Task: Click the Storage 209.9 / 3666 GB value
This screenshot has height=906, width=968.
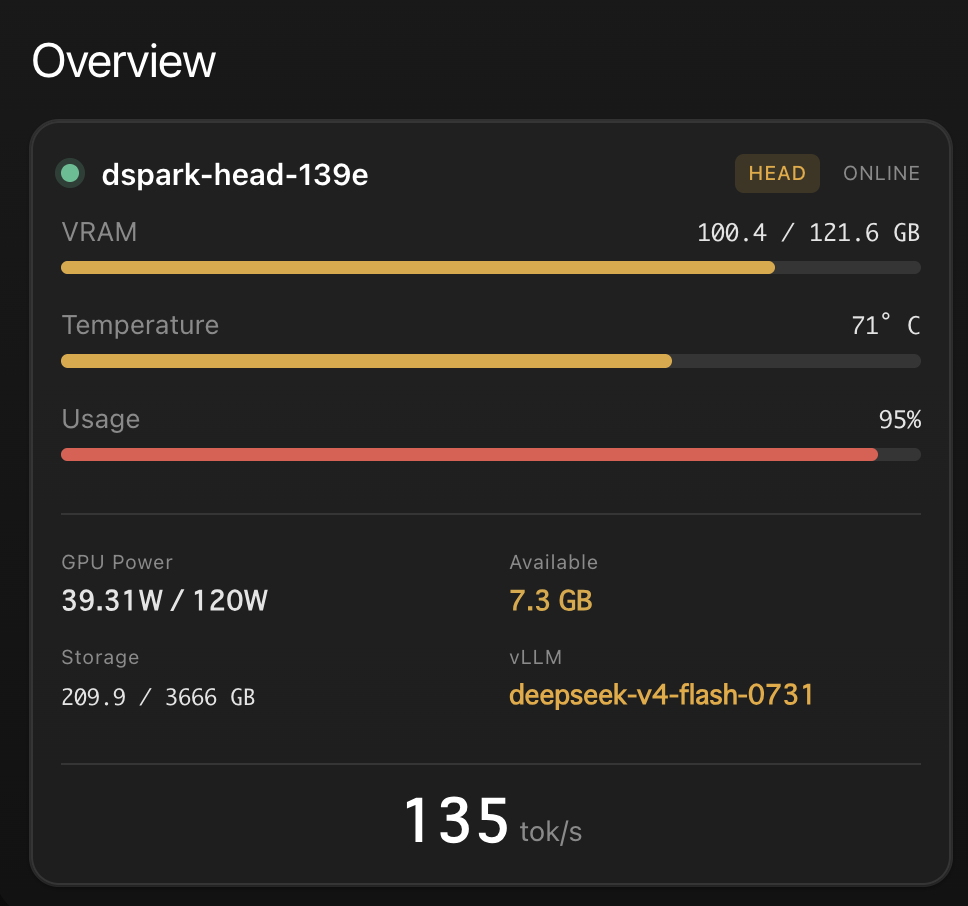Action: click(x=158, y=697)
